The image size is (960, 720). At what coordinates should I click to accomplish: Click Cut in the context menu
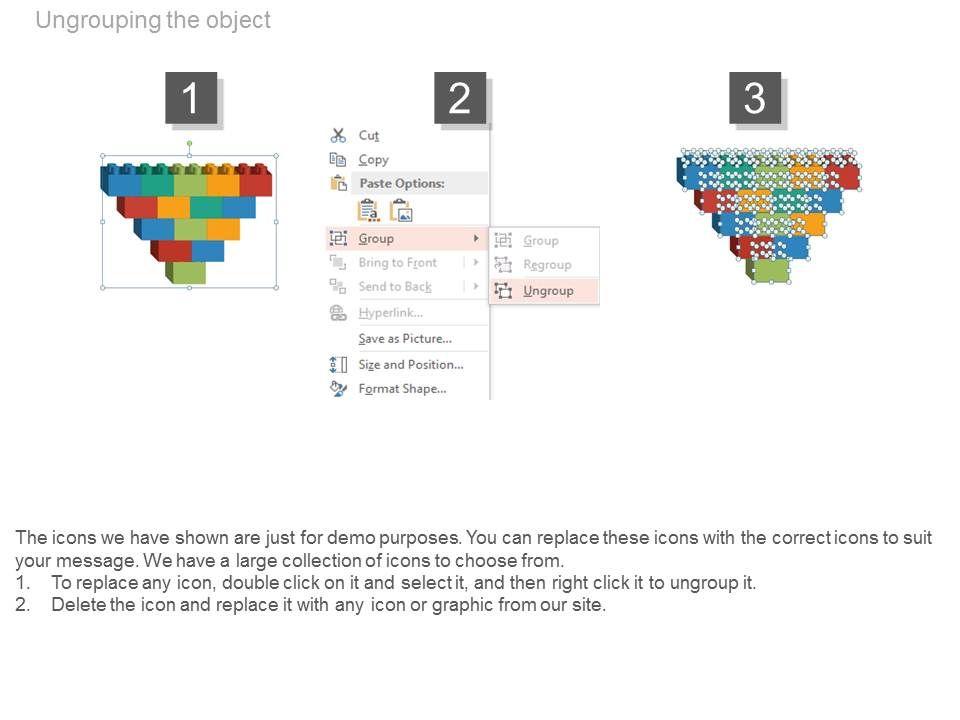[x=369, y=135]
